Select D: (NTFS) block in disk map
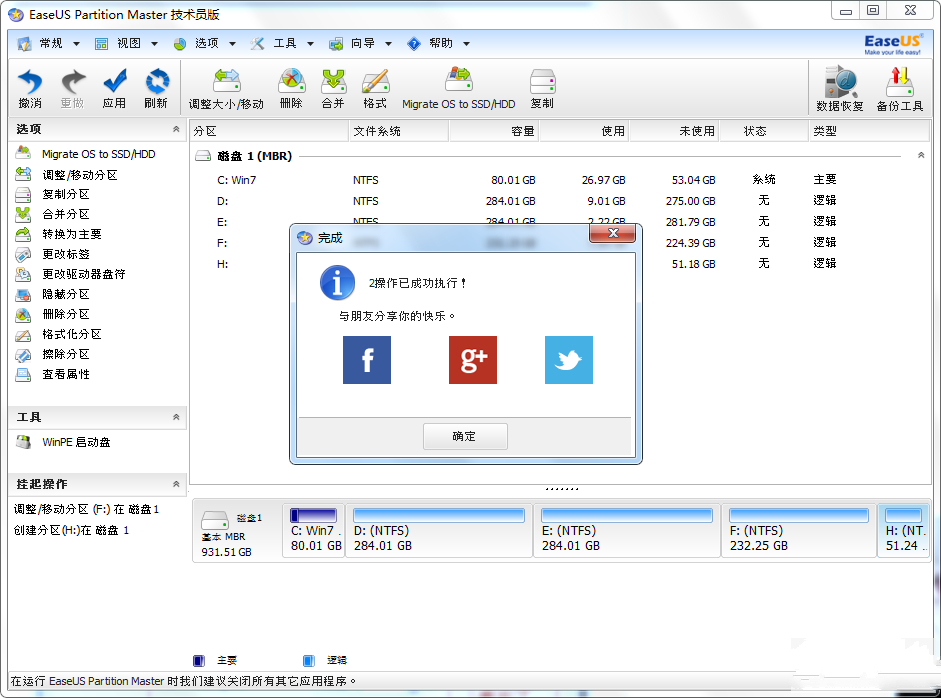 click(x=439, y=531)
